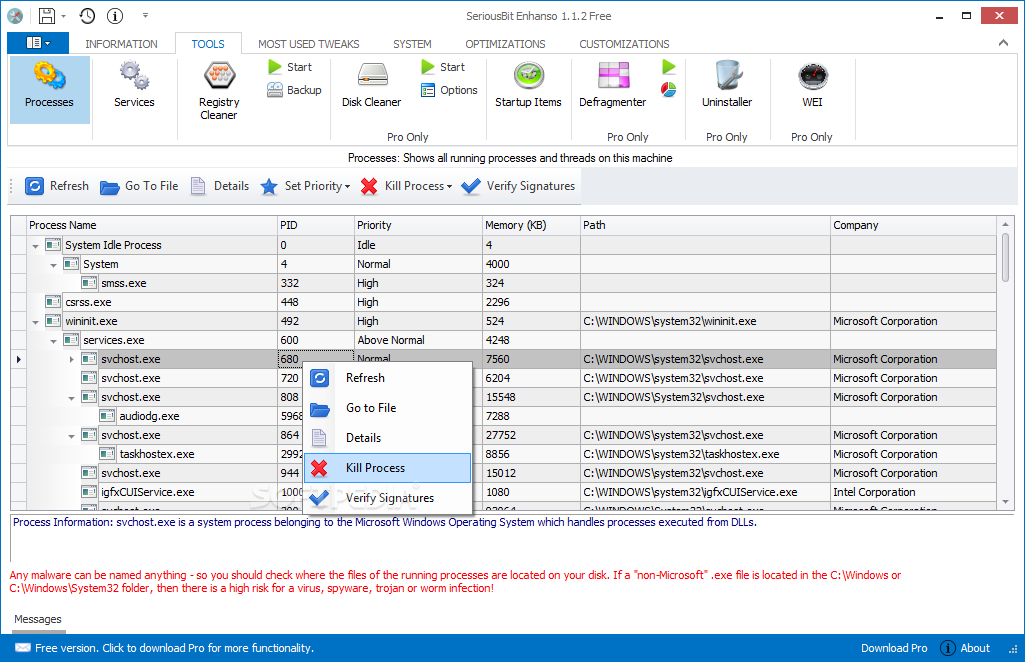
Task: Click the About link text
Action: click(x=975, y=648)
